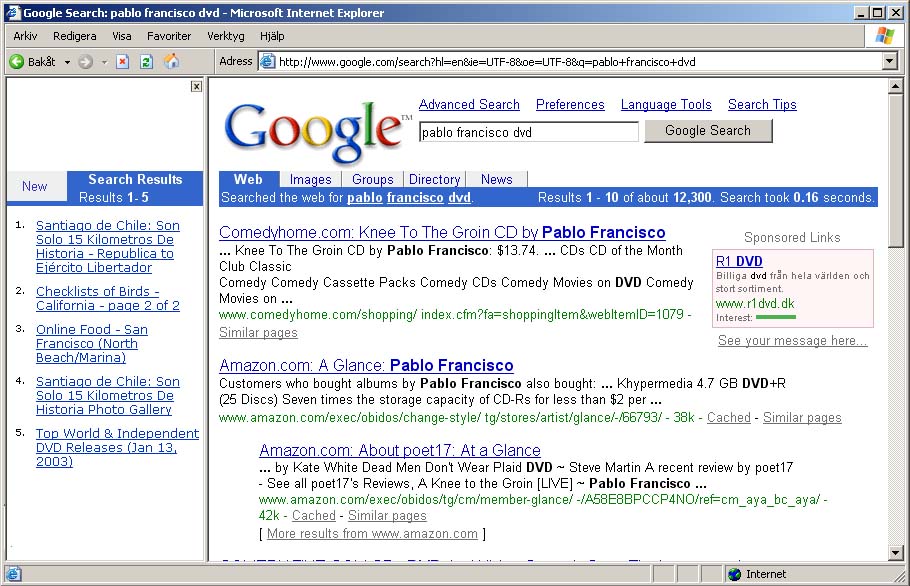Click the Google Search button

tap(708, 131)
